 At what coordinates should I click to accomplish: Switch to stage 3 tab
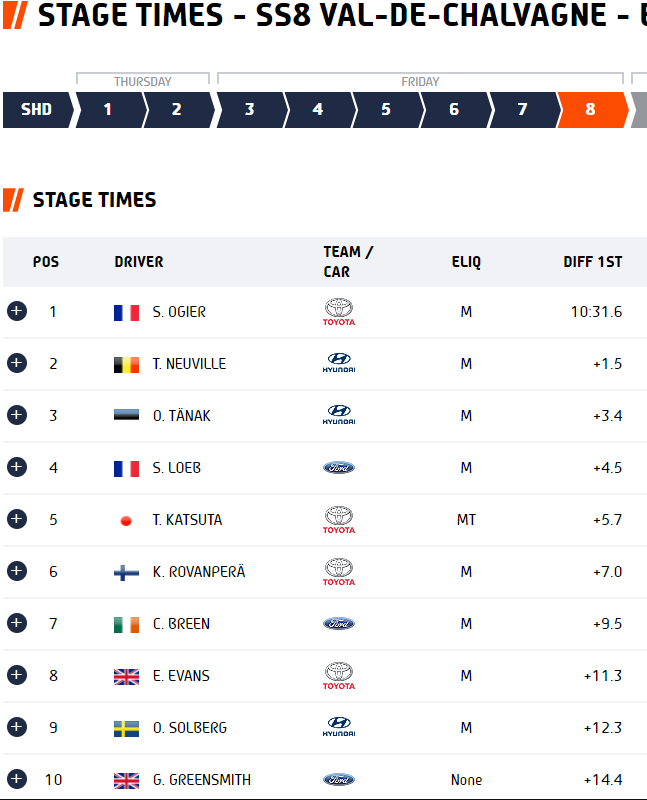pos(252,110)
